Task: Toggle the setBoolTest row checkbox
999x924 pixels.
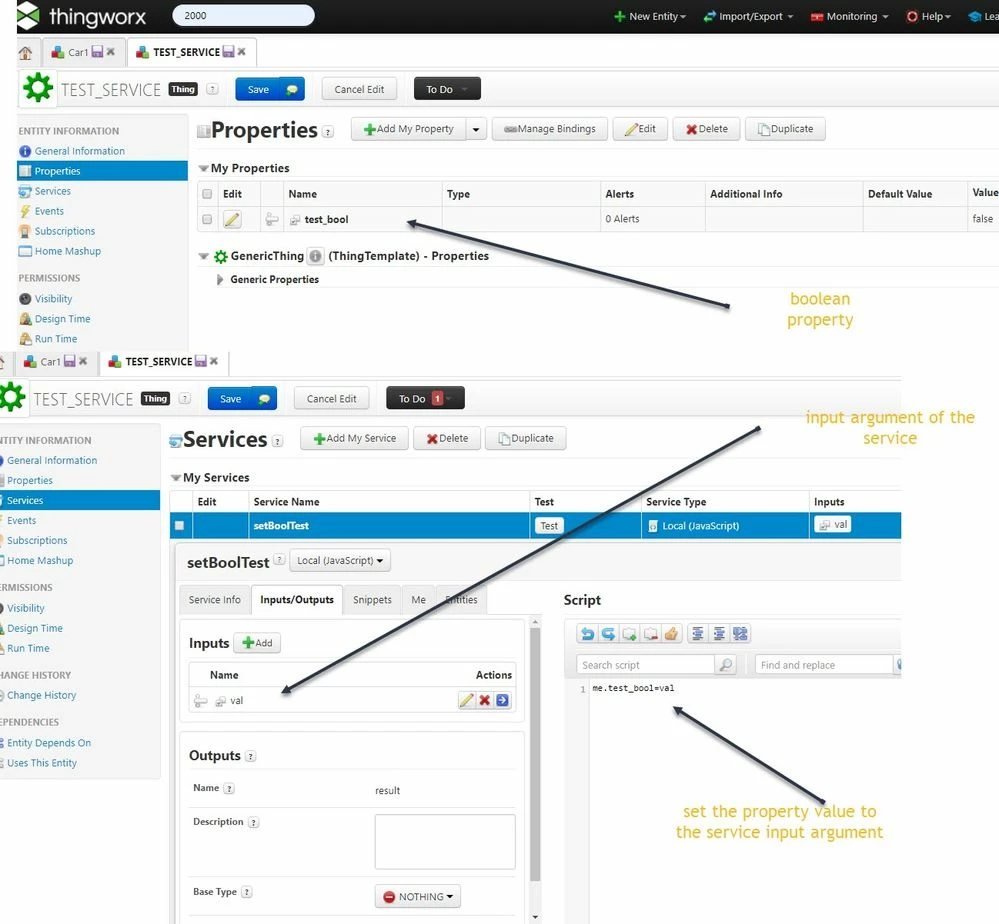Action: [x=180, y=526]
